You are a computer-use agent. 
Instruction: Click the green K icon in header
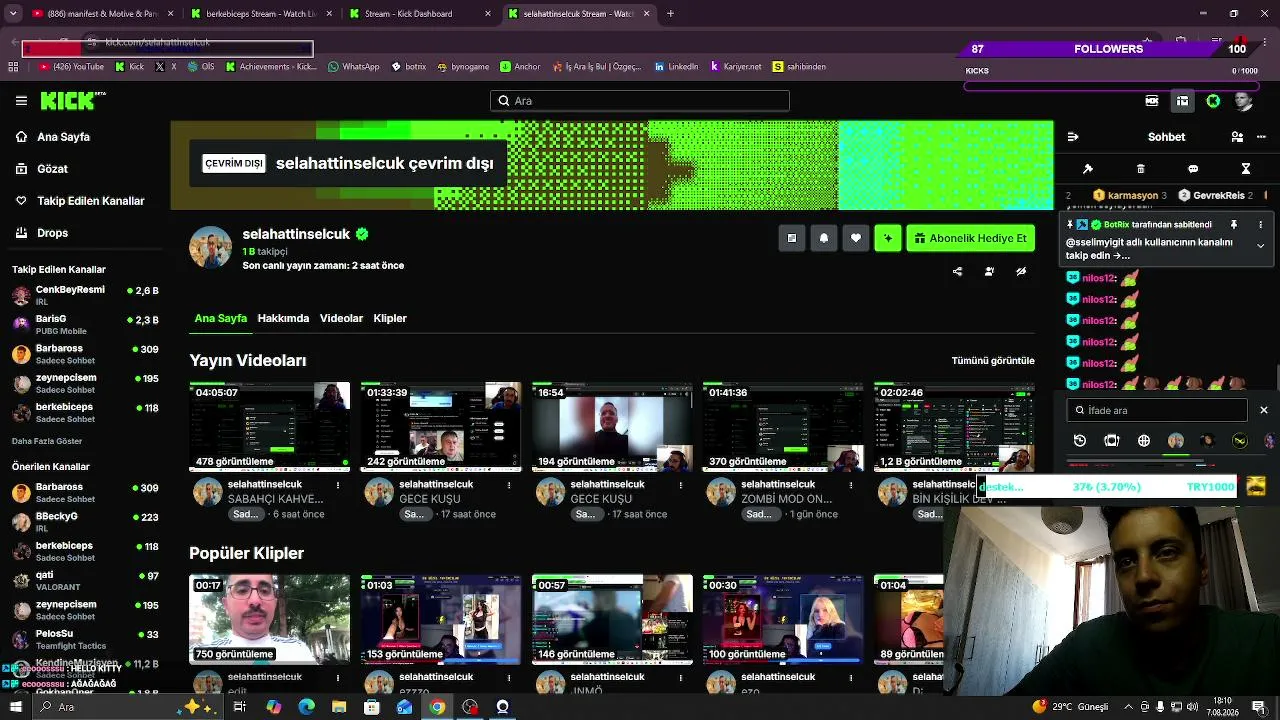pos(1213,101)
